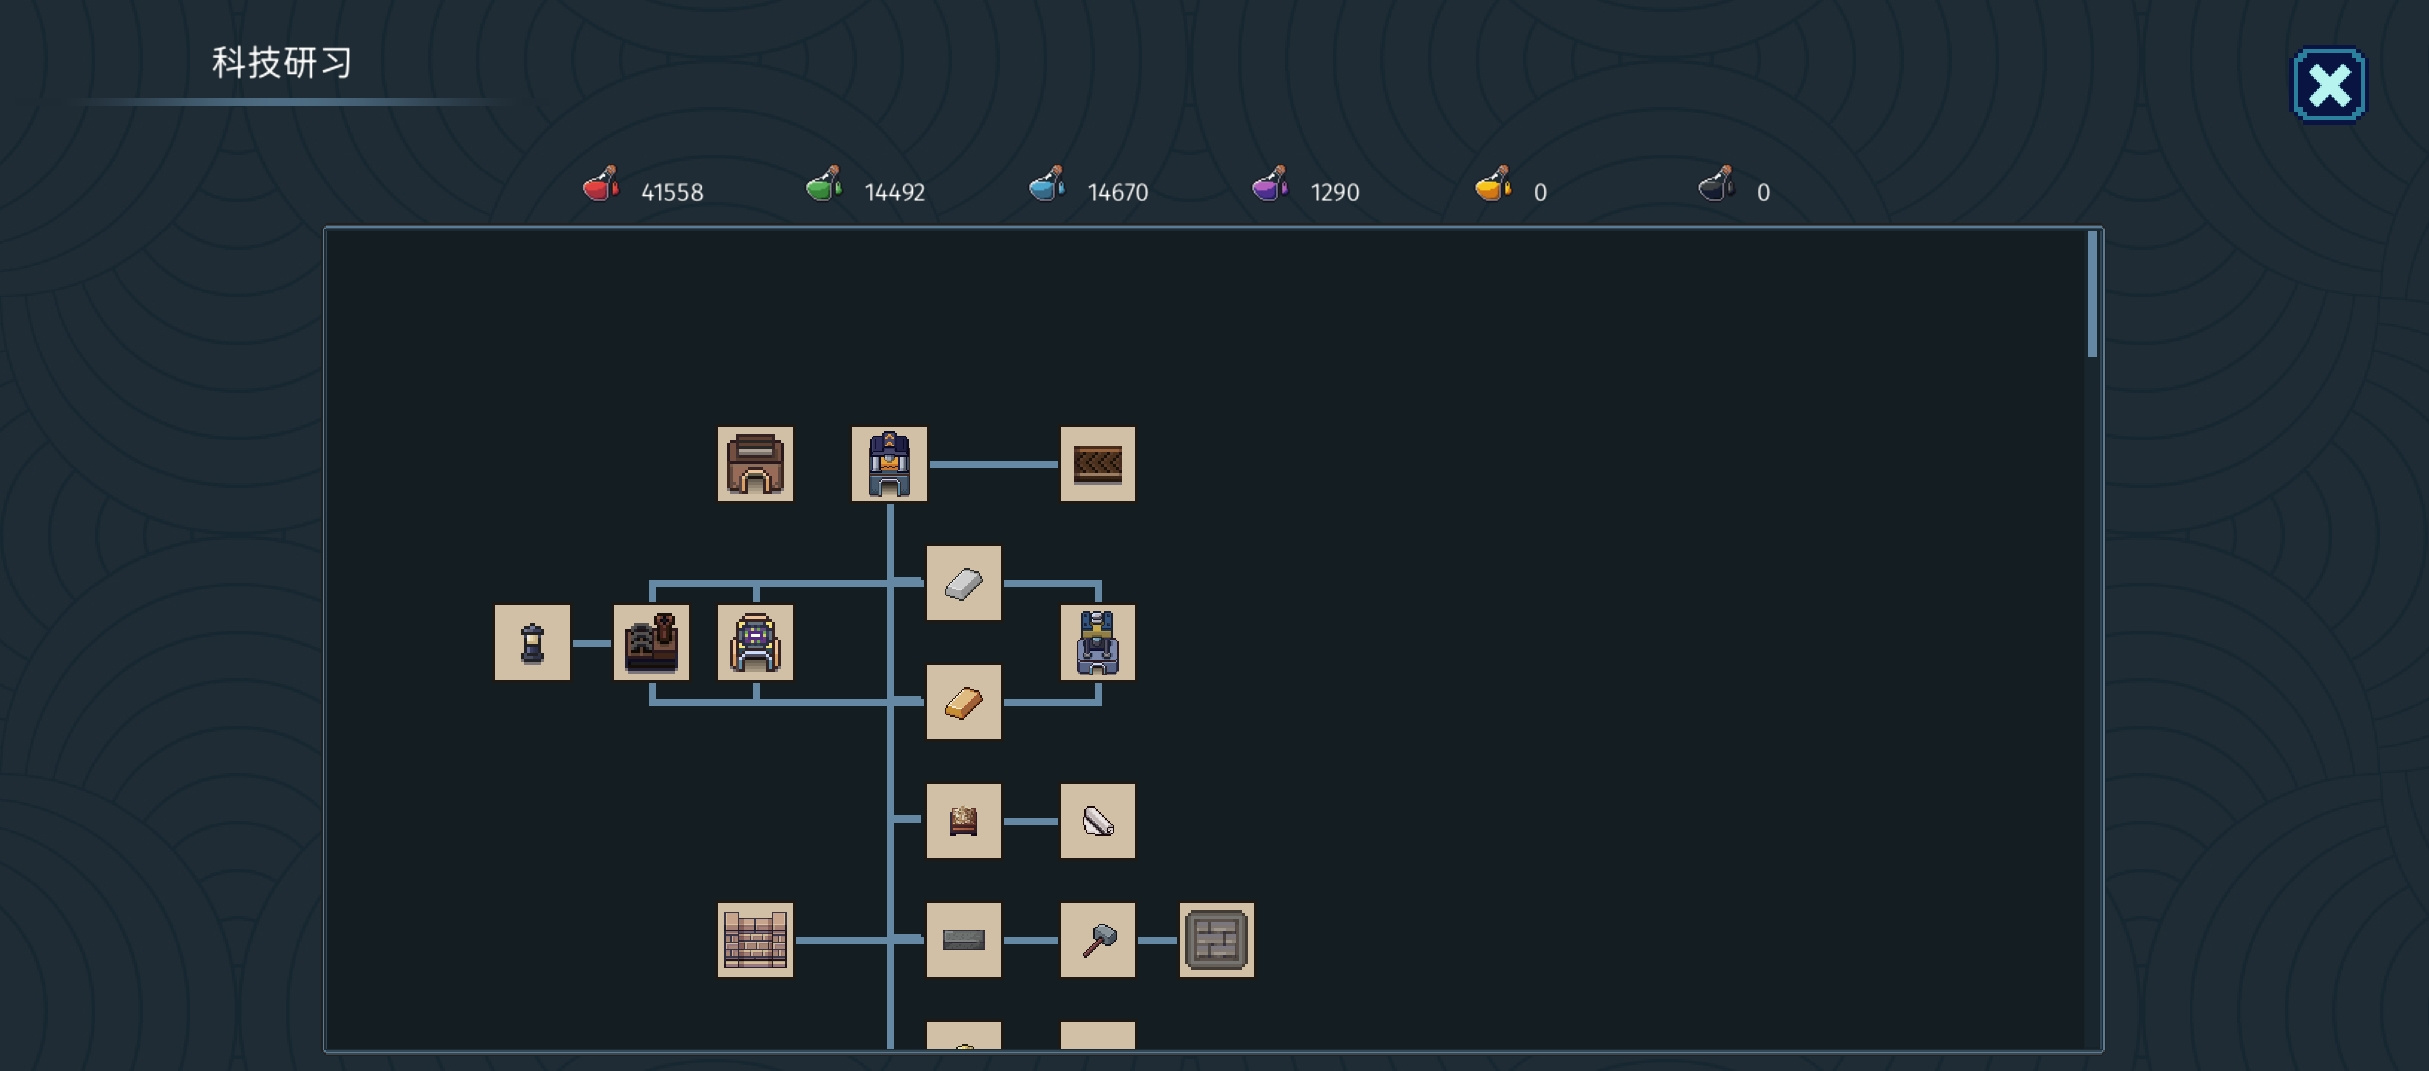Select the blue blast furnace tech node

[889, 464]
